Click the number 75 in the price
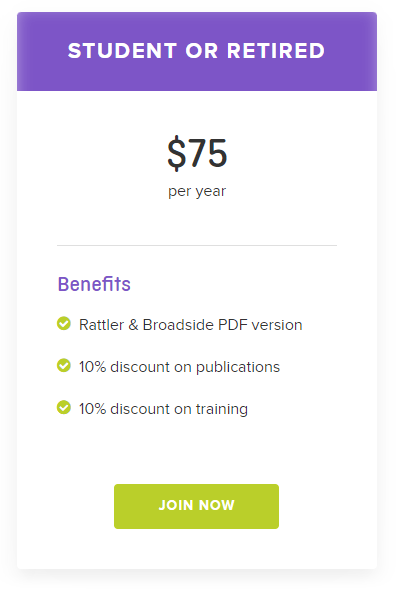Image resolution: width=396 pixels, height=589 pixels. point(207,153)
